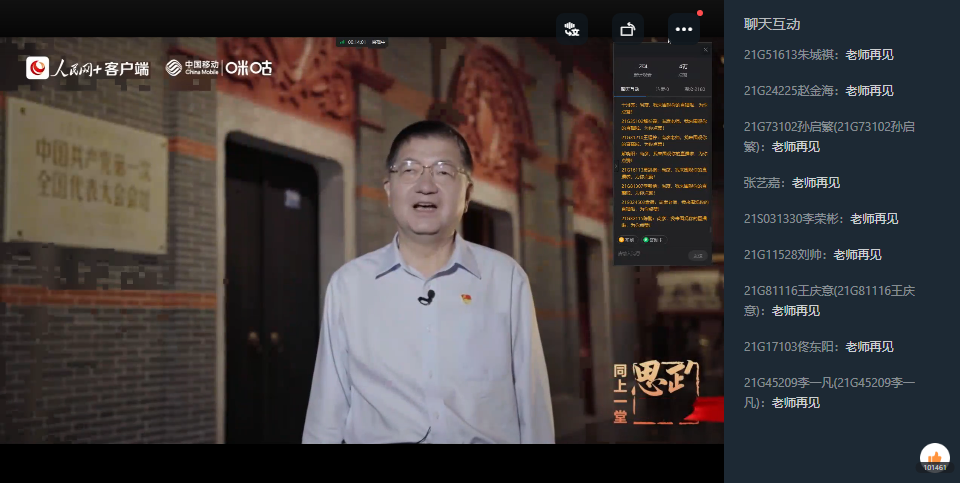Image resolution: width=960 pixels, height=483 pixels.
Task: Click the chat message from 21G51613朱城祺
Action: tap(819, 55)
